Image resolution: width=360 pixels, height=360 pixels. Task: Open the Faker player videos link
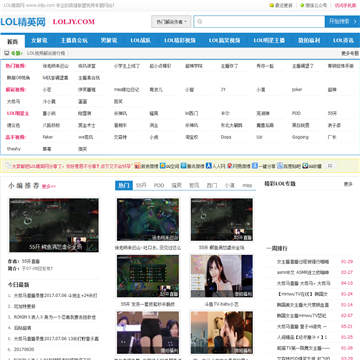[x=48, y=137]
